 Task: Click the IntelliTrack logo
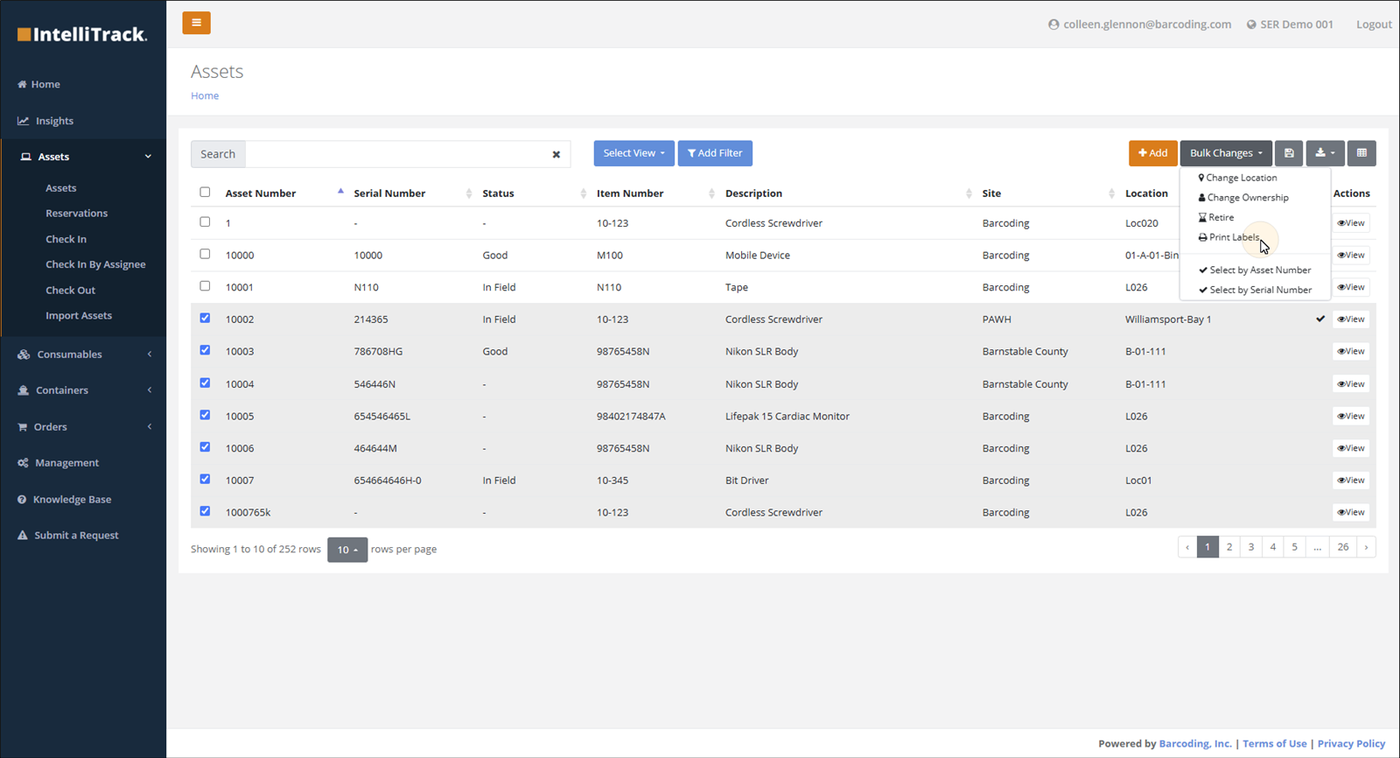tap(82, 34)
